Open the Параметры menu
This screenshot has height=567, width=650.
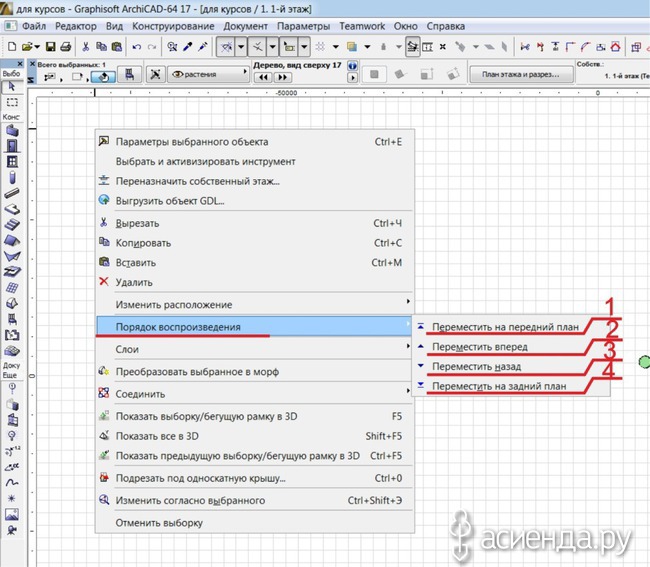click(303, 26)
